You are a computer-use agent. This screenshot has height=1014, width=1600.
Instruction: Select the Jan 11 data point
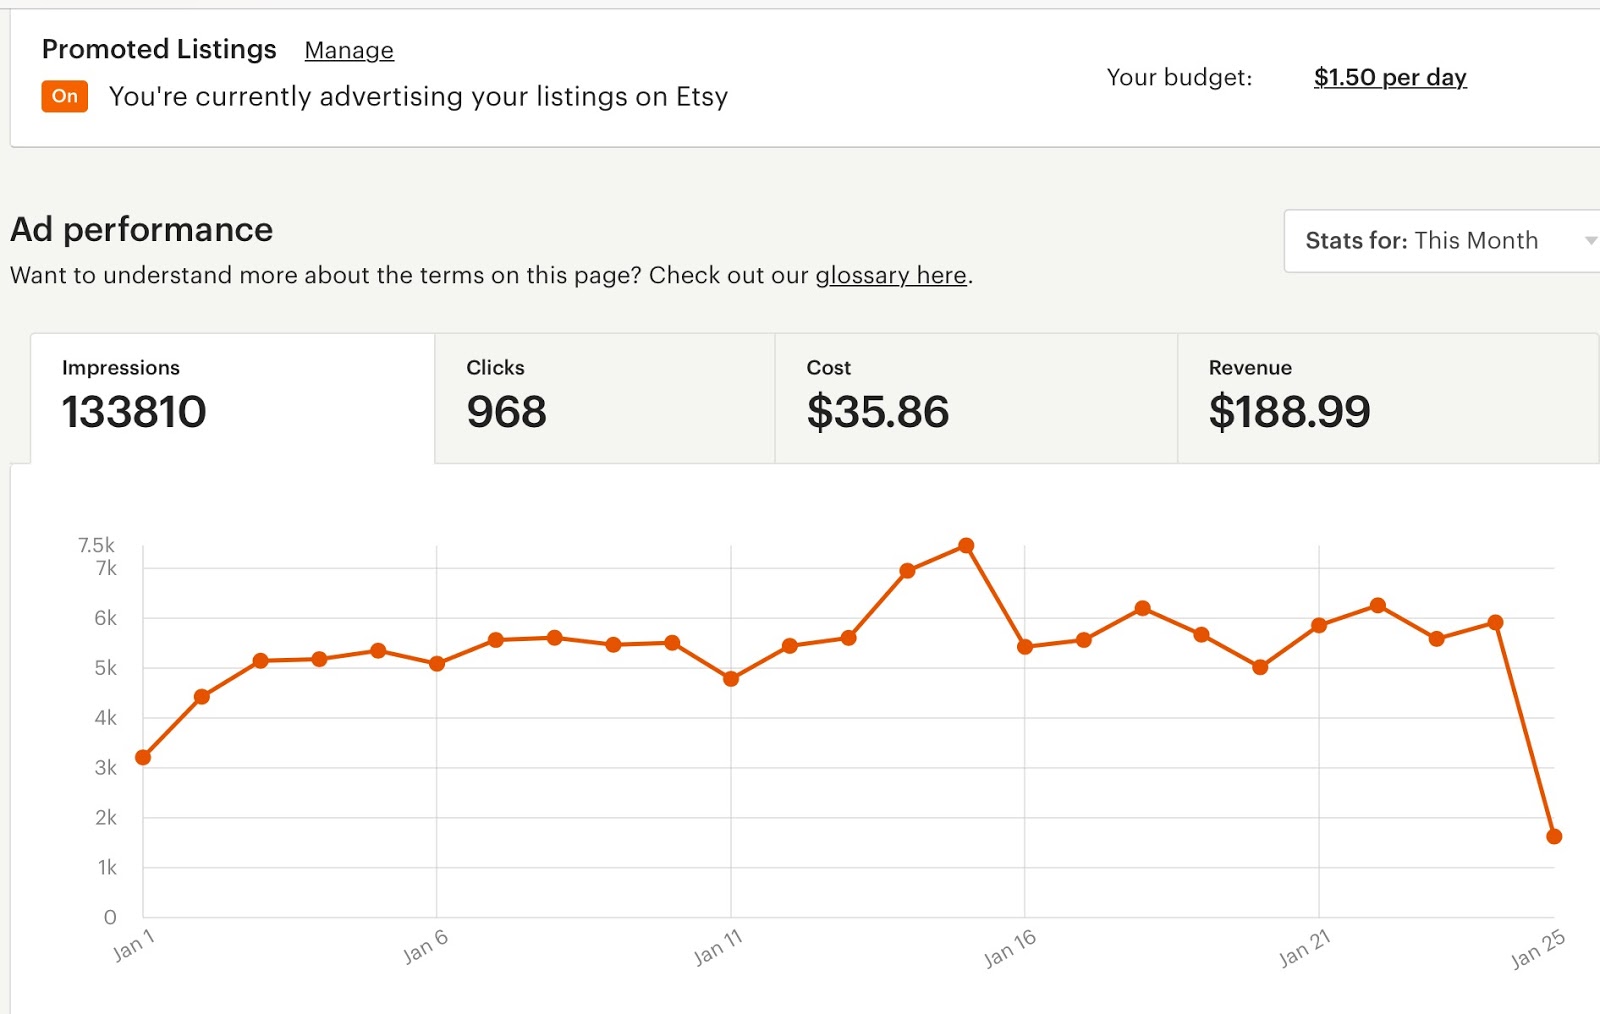pyautogui.click(x=731, y=679)
